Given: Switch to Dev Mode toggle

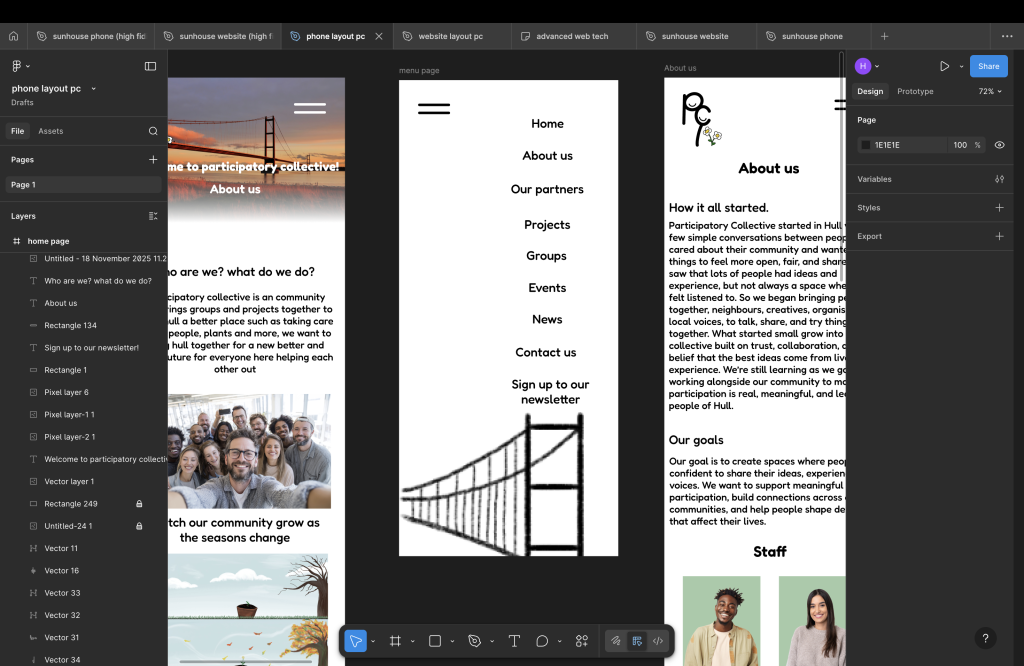Looking at the screenshot, I should (x=658, y=641).
